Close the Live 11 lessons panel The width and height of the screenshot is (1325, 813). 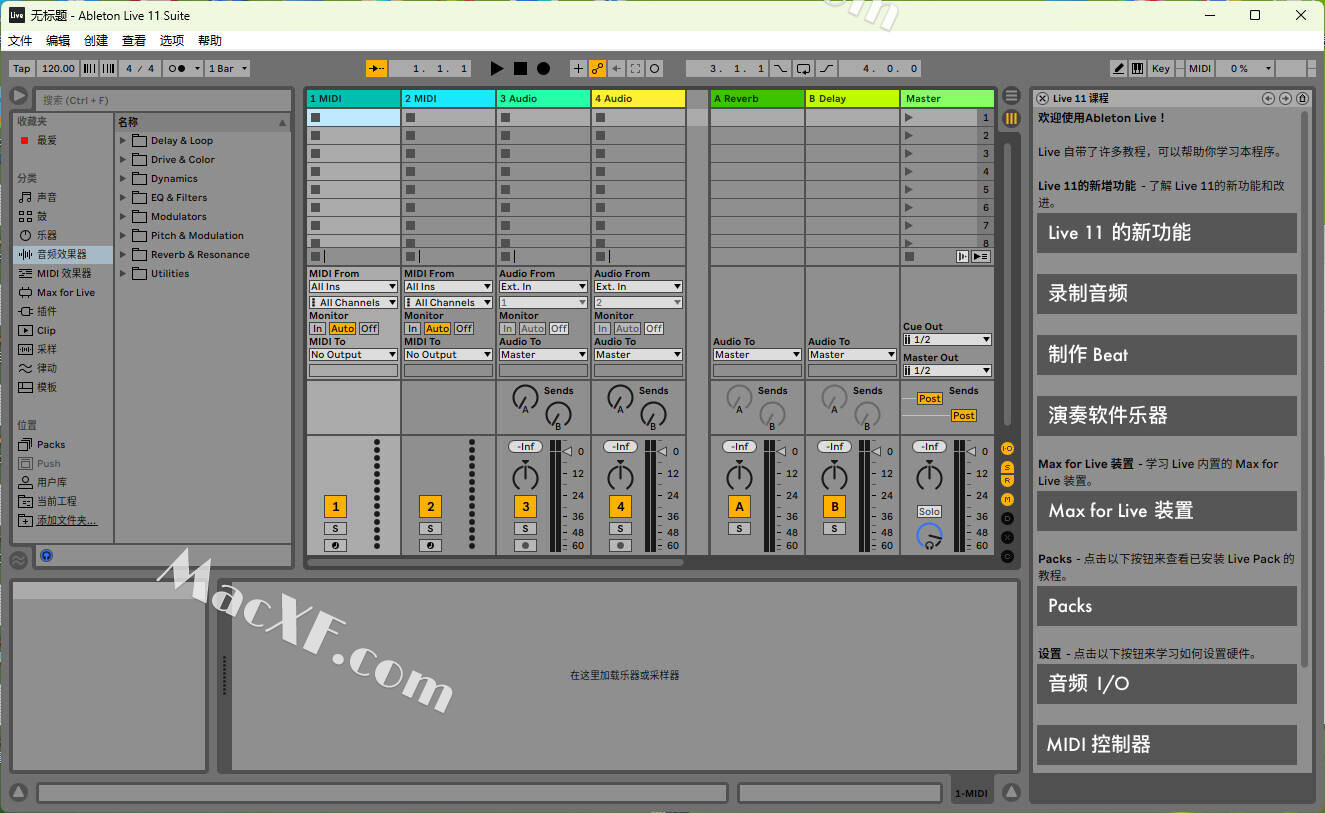coord(1042,98)
